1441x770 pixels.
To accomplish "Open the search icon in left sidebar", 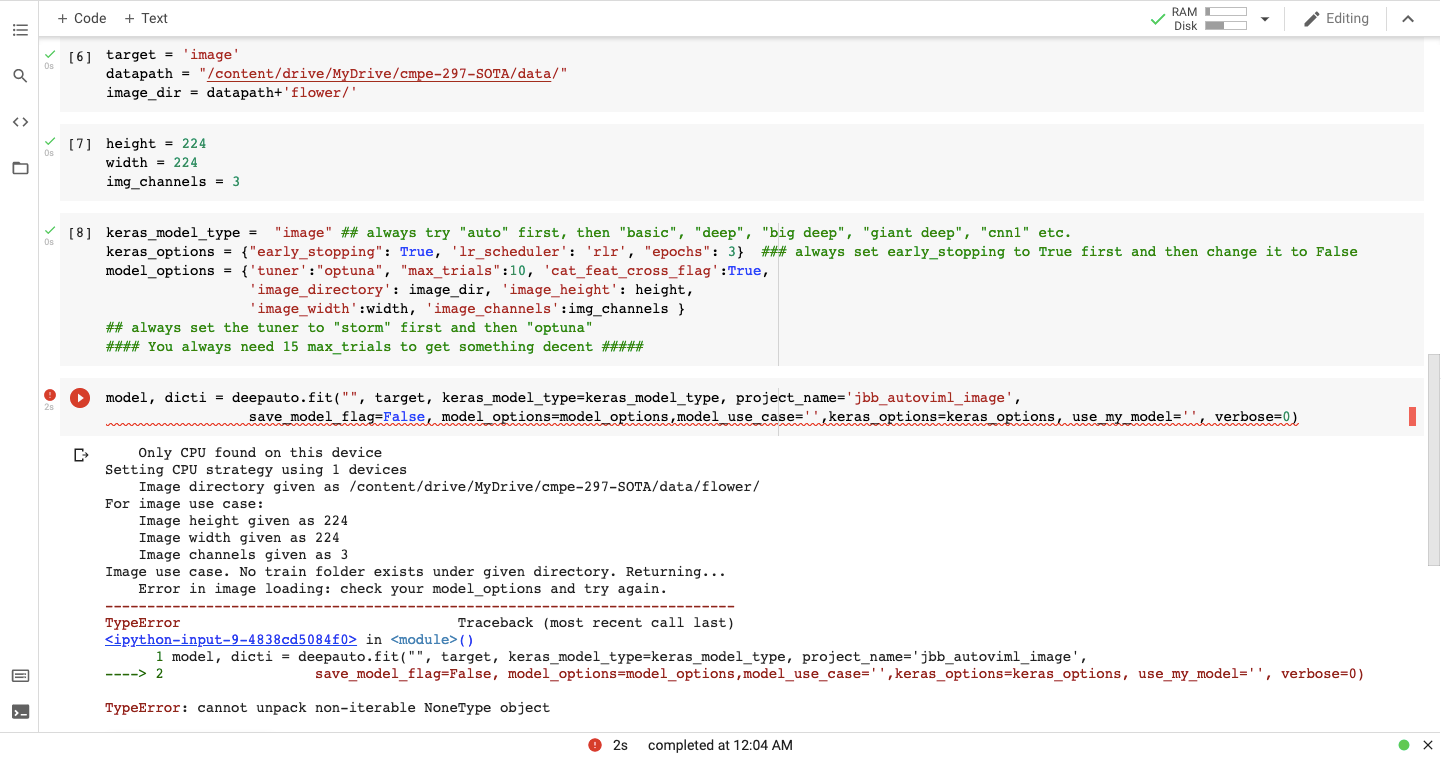I will pyautogui.click(x=20, y=76).
